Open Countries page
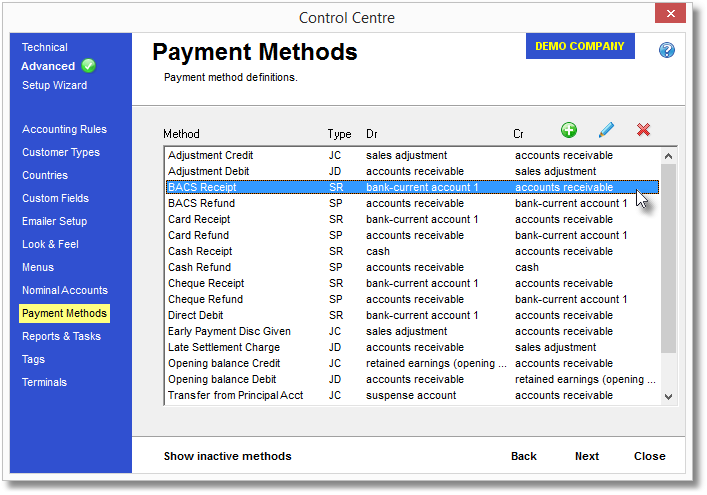The height and width of the screenshot is (495, 707). [x=45, y=175]
